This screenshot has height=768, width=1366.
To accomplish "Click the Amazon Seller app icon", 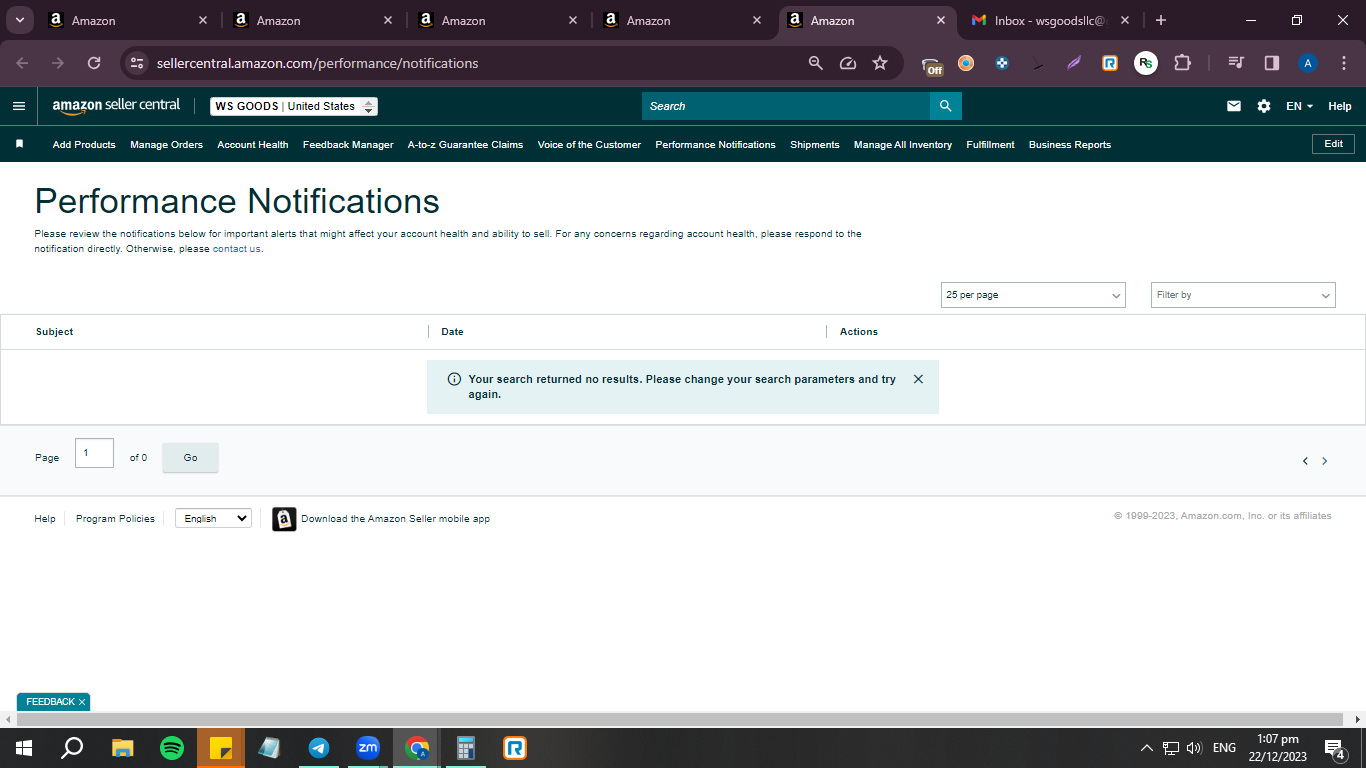I will click(x=284, y=519).
